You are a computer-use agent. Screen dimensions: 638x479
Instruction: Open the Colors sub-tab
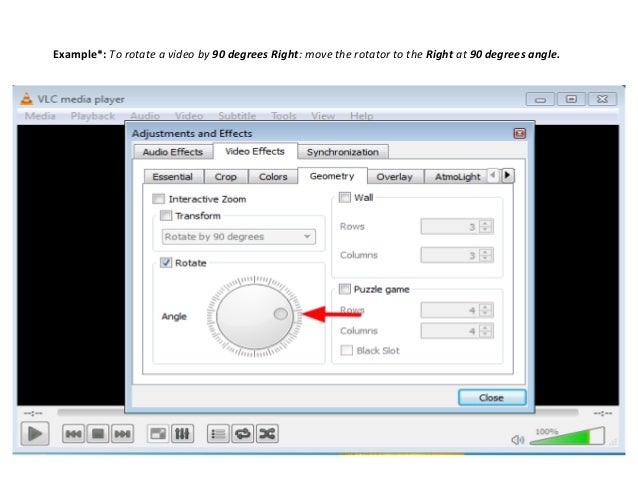pyautogui.click(x=273, y=177)
